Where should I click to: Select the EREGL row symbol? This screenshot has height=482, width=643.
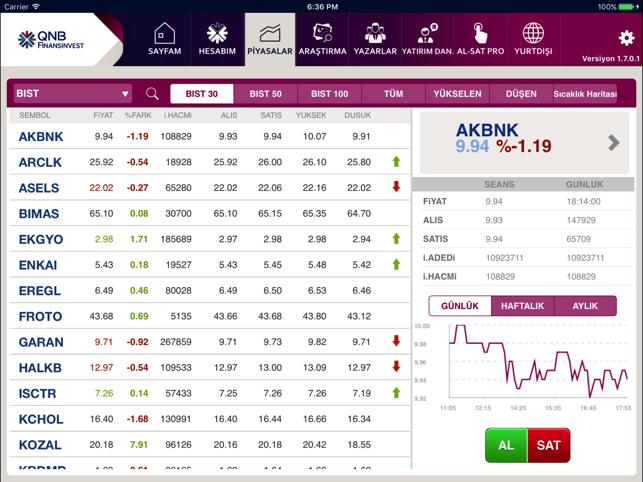40,290
